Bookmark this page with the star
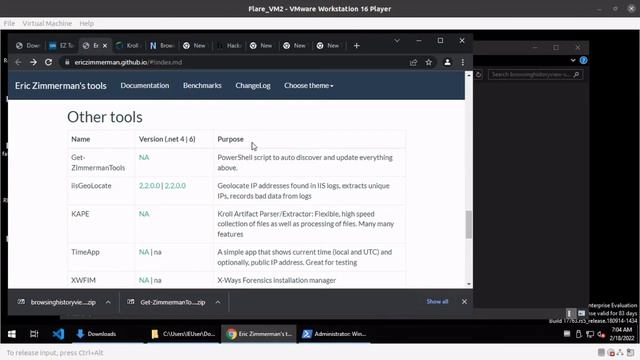Viewport: 640px width, 360px height. pos(429,62)
